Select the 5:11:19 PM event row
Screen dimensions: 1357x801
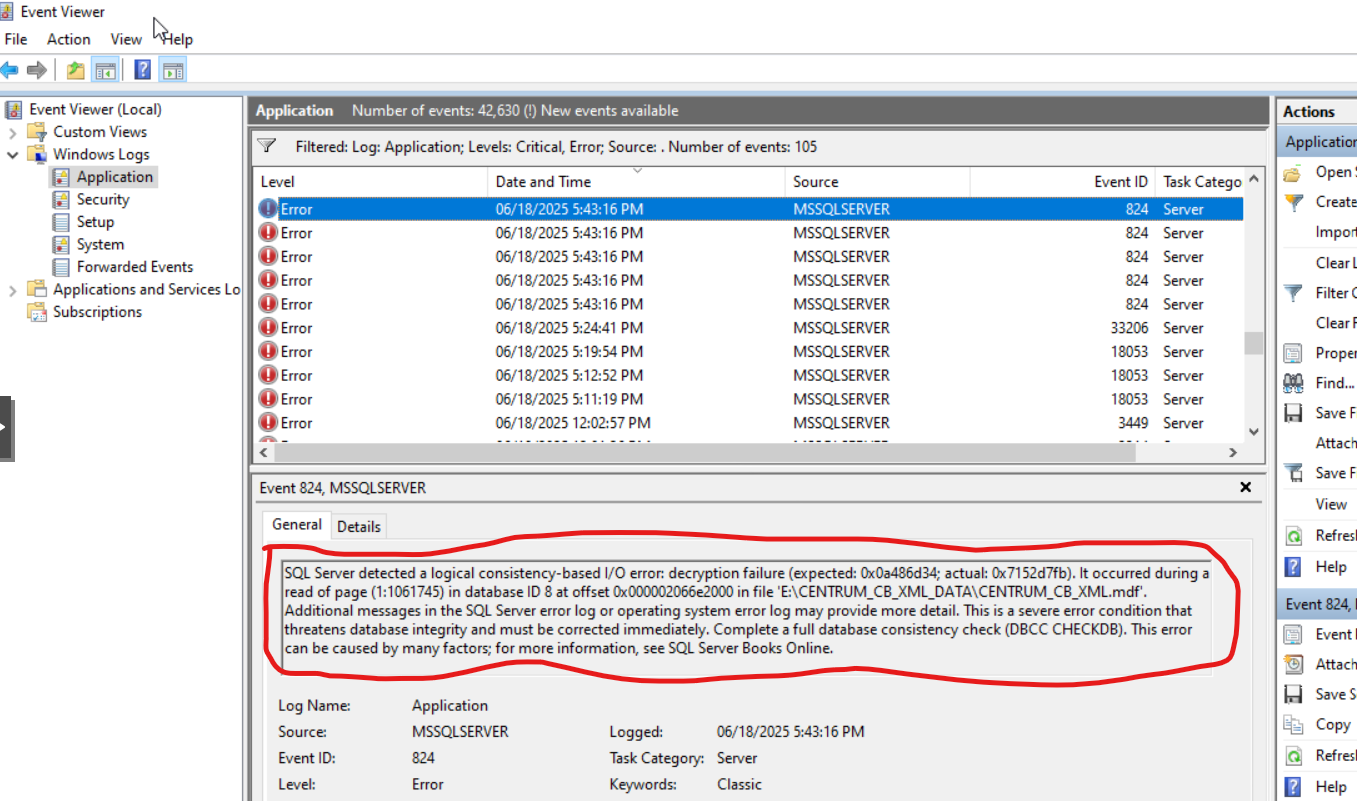tap(749, 399)
